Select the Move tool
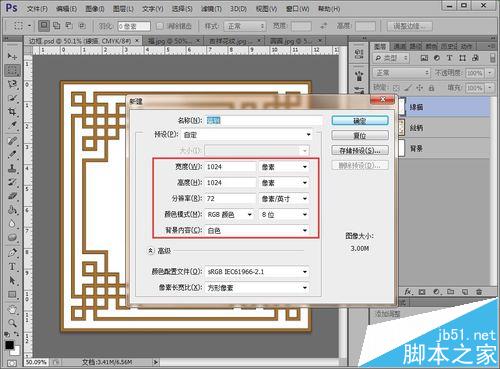The image size is (500, 369). (x=12, y=56)
